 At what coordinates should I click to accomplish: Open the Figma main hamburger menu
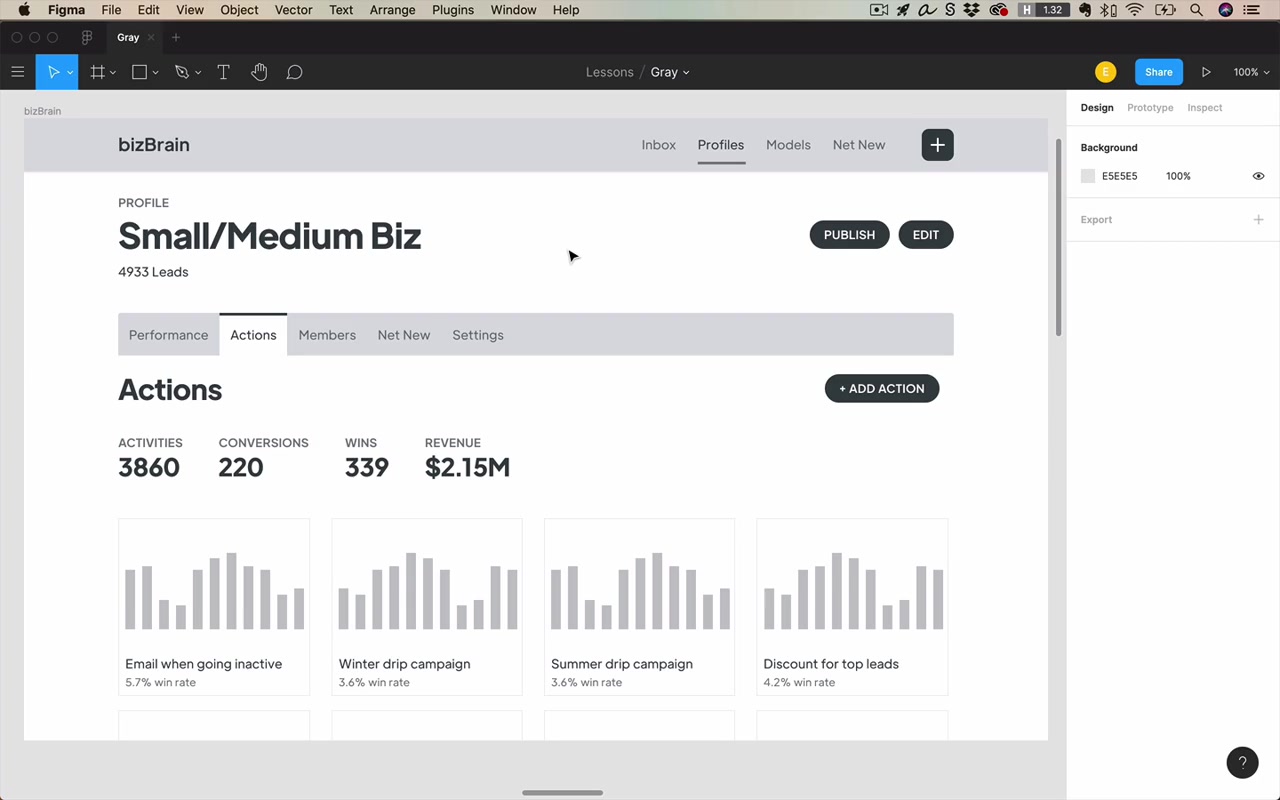[17, 72]
